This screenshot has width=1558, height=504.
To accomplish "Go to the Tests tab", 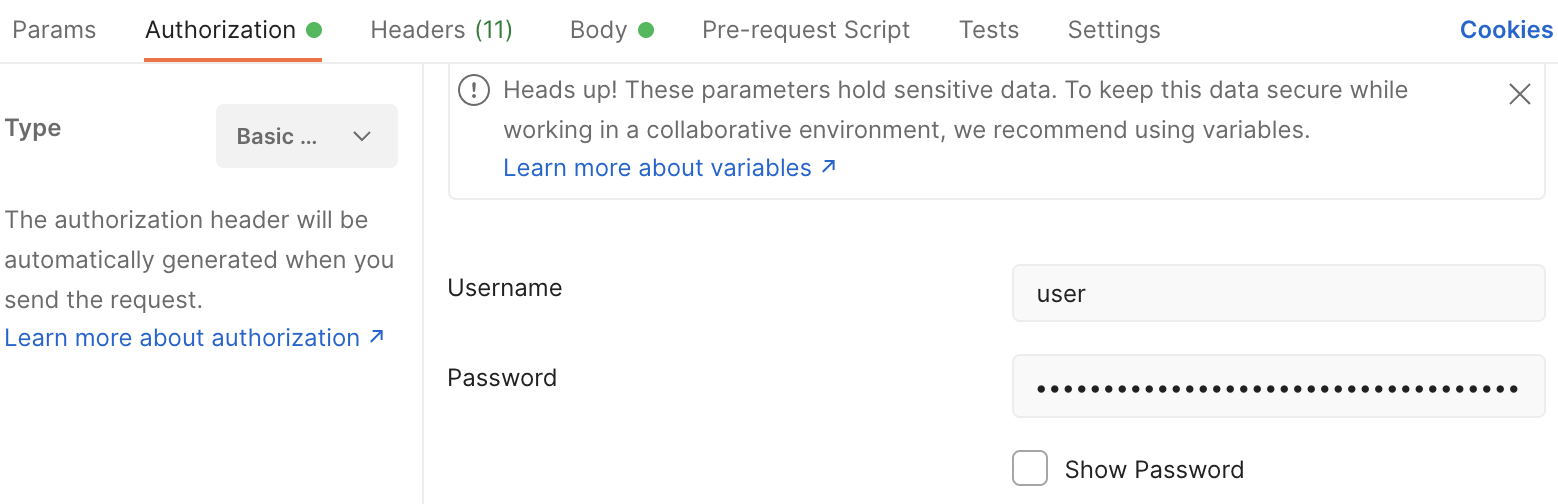I will 988,30.
